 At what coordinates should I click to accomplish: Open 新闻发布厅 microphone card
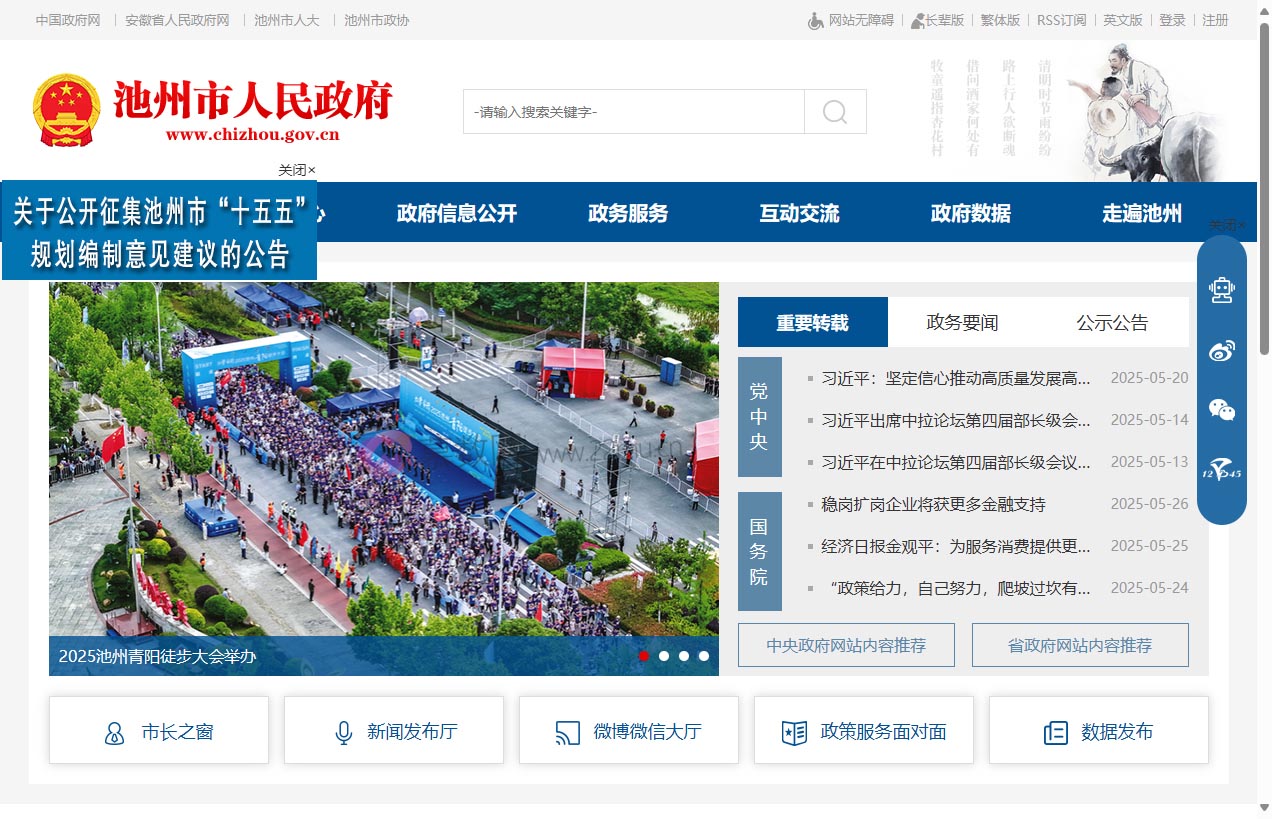coord(394,732)
